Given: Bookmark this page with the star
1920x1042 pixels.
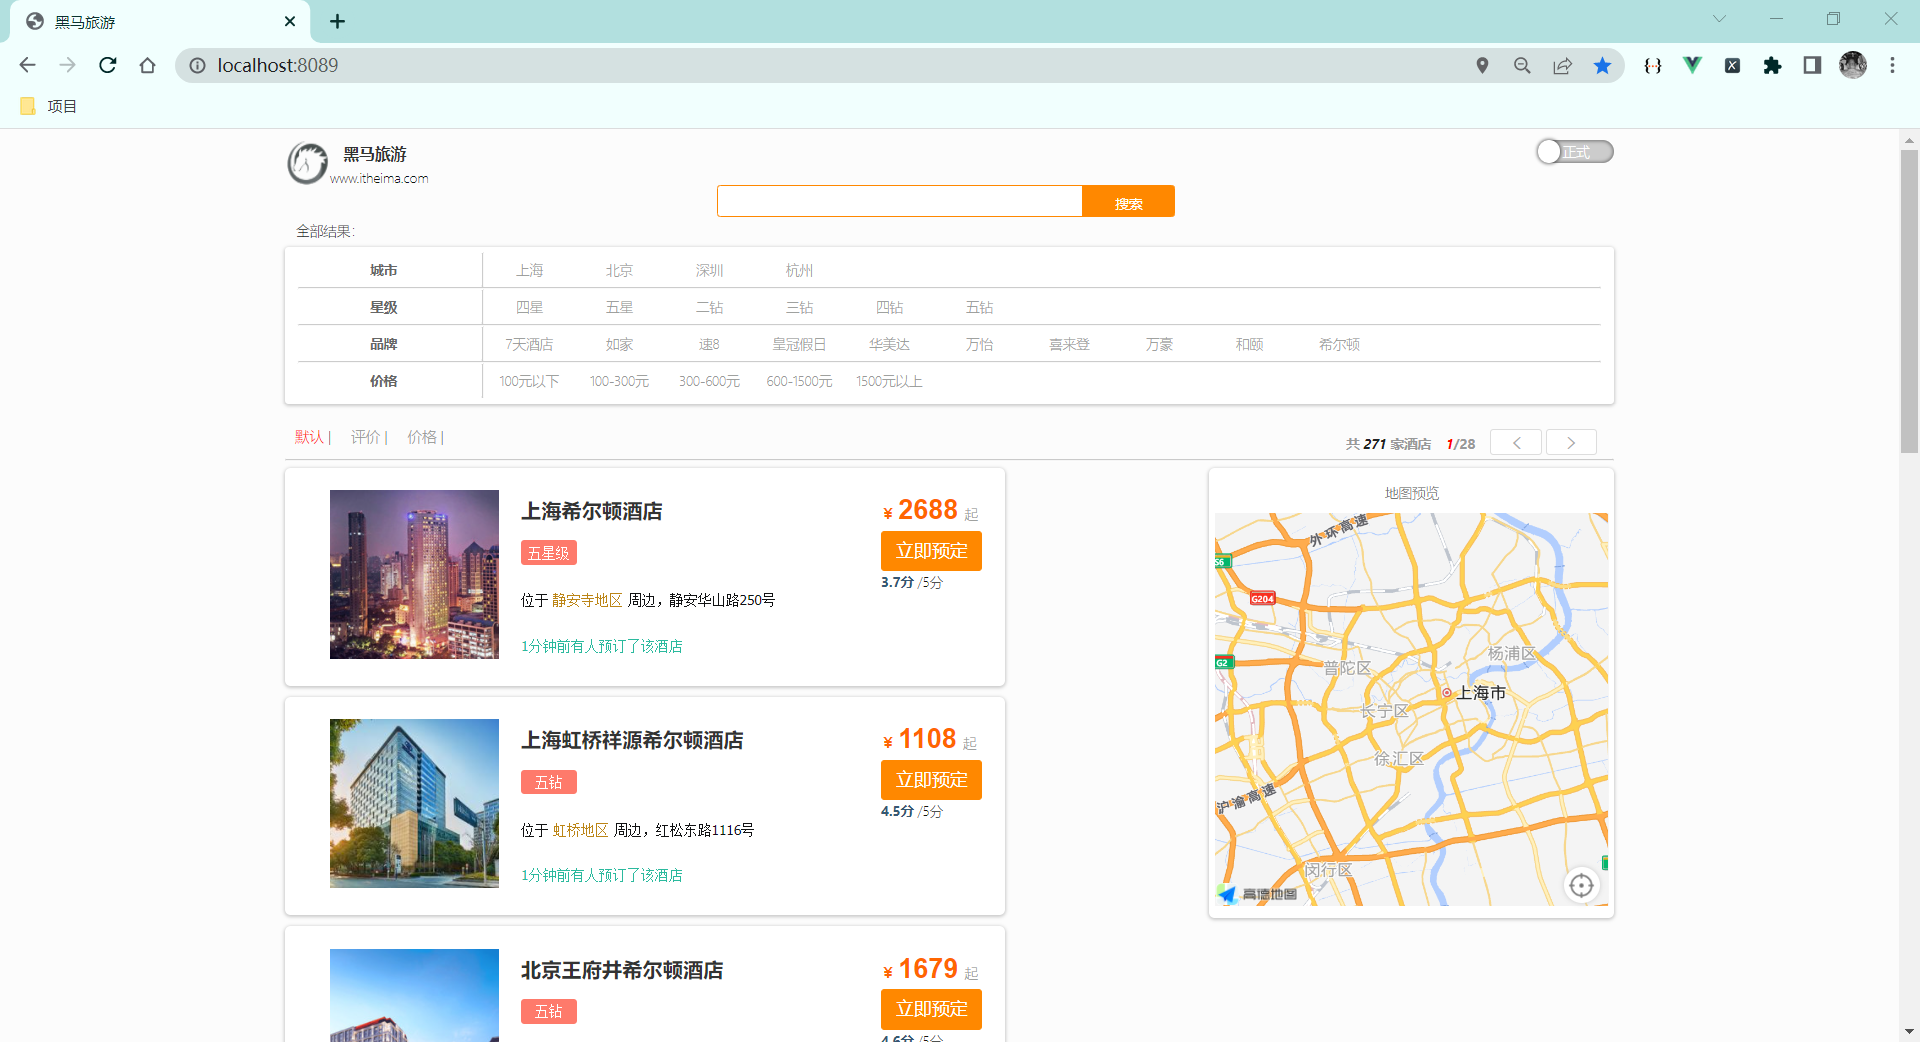Looking at the screenshot, I should point(1602,65).
